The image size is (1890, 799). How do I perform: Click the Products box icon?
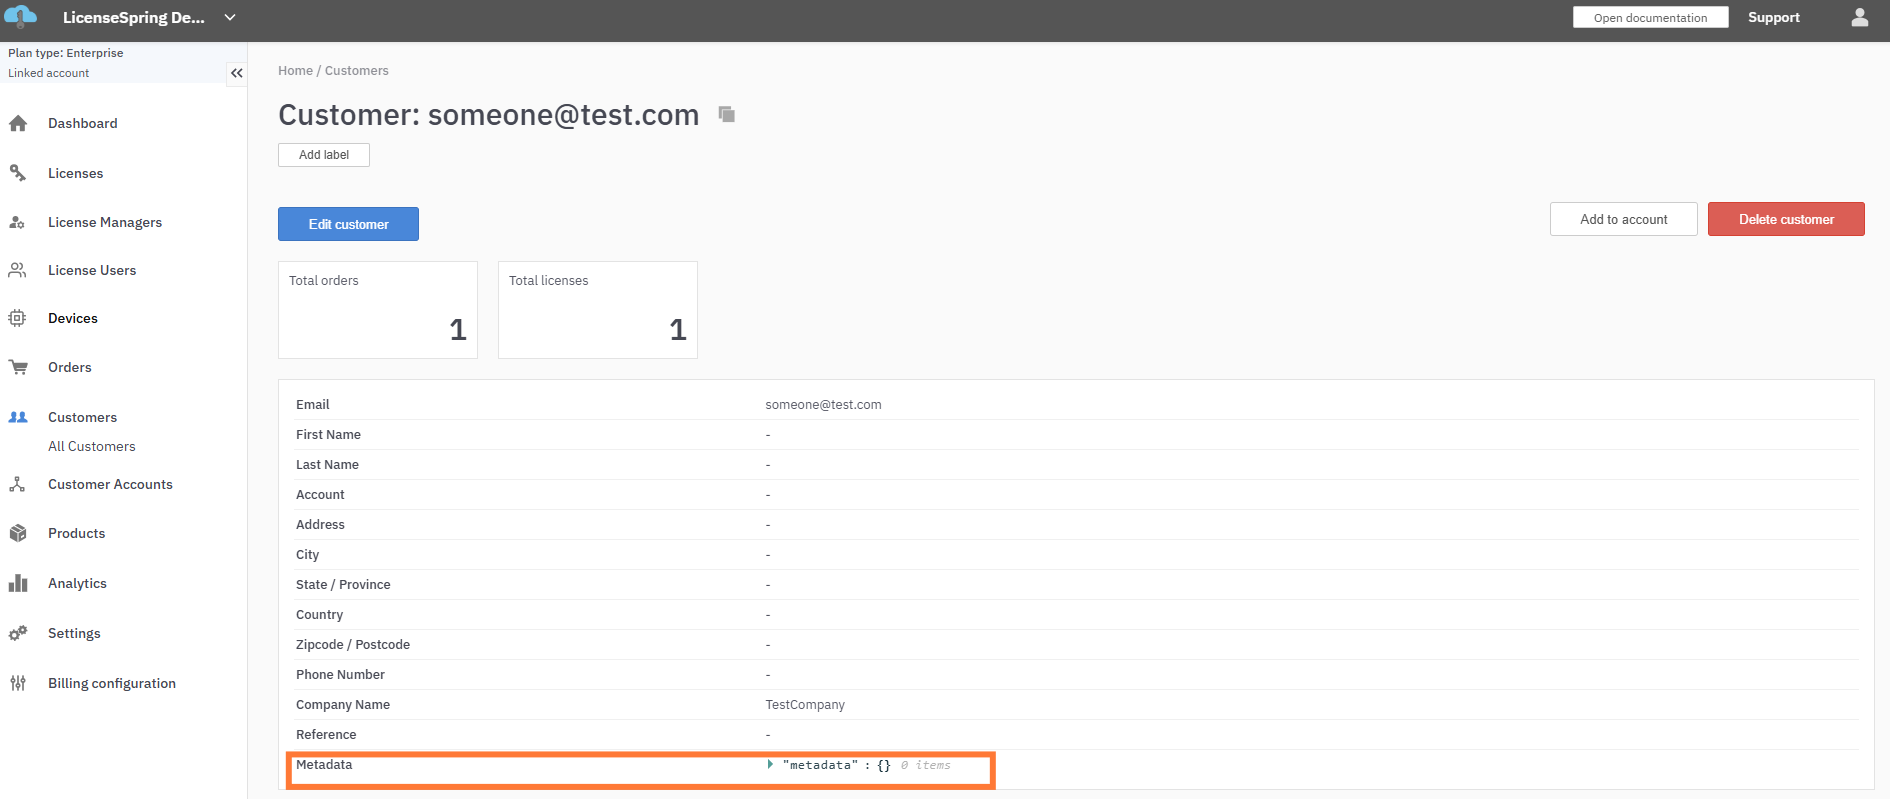coord(18,533)
